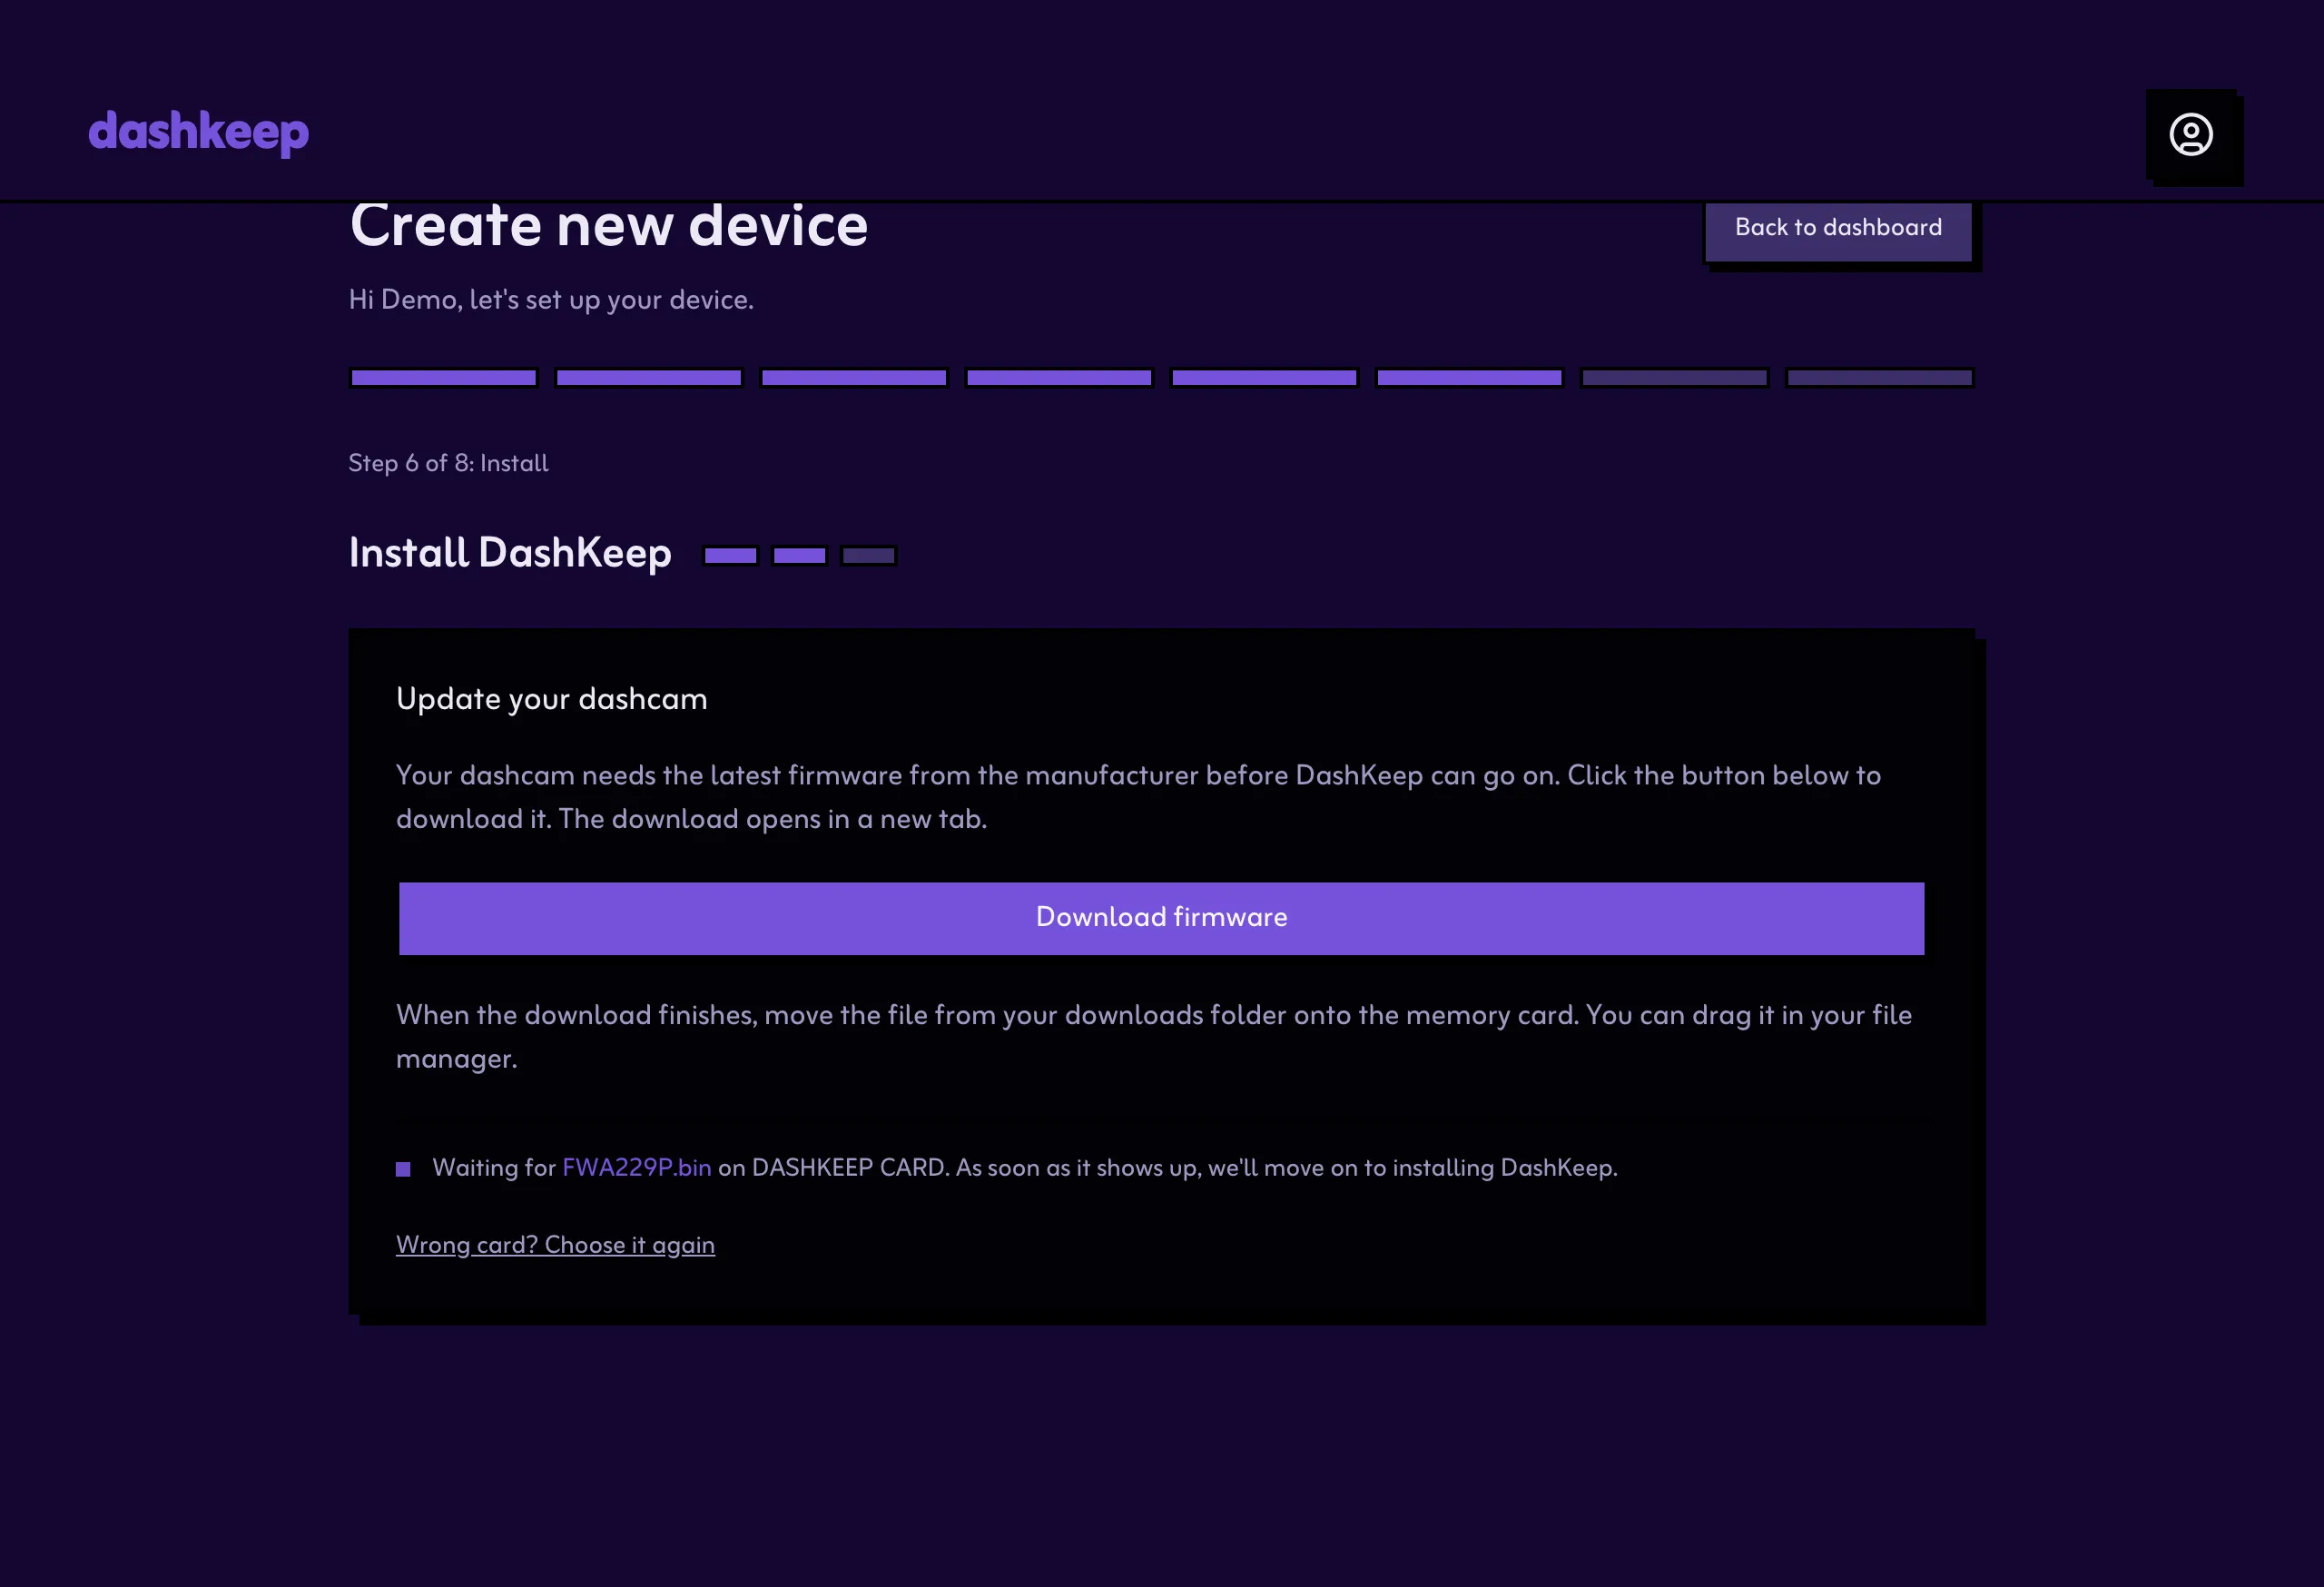Click the first sub-step segment beside Install DashKeep
2324x1587 pixels.
[730, 556]
